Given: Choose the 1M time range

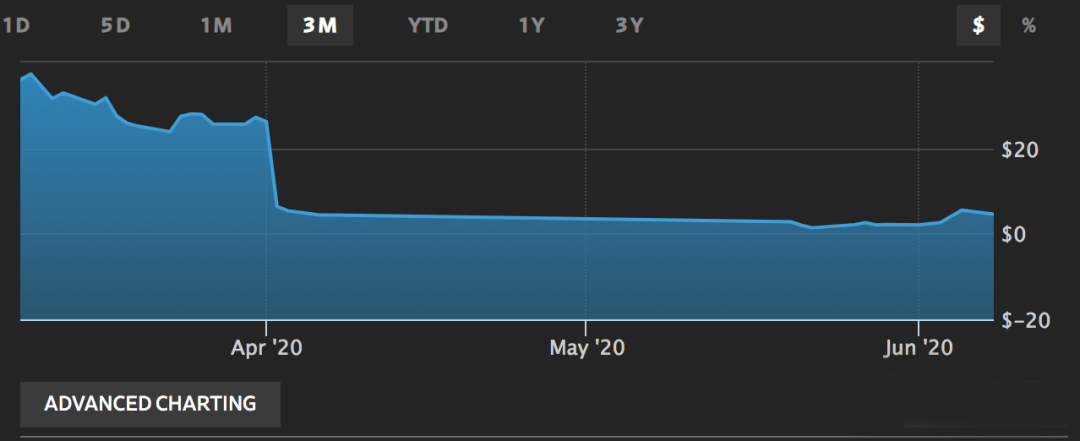Looking at the screenshot, I should [x=217, y=26].
